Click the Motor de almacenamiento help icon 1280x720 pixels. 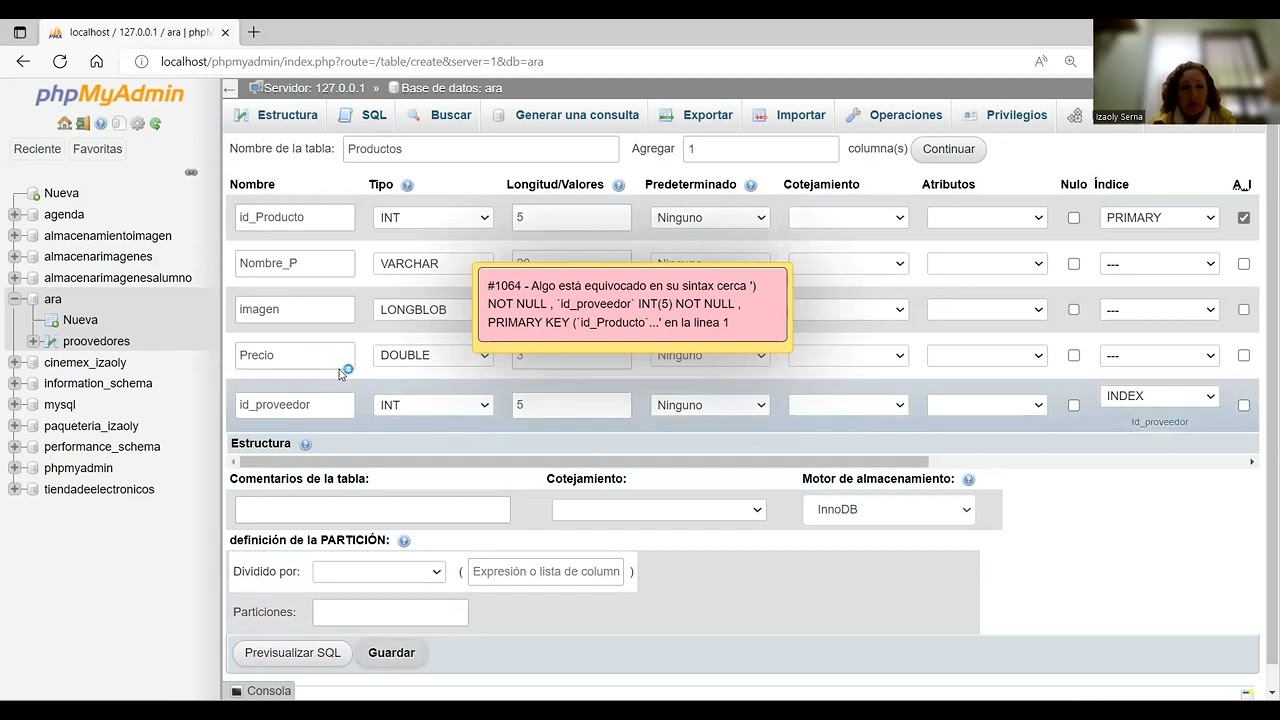pyautogui.click(x=968, y=480)
